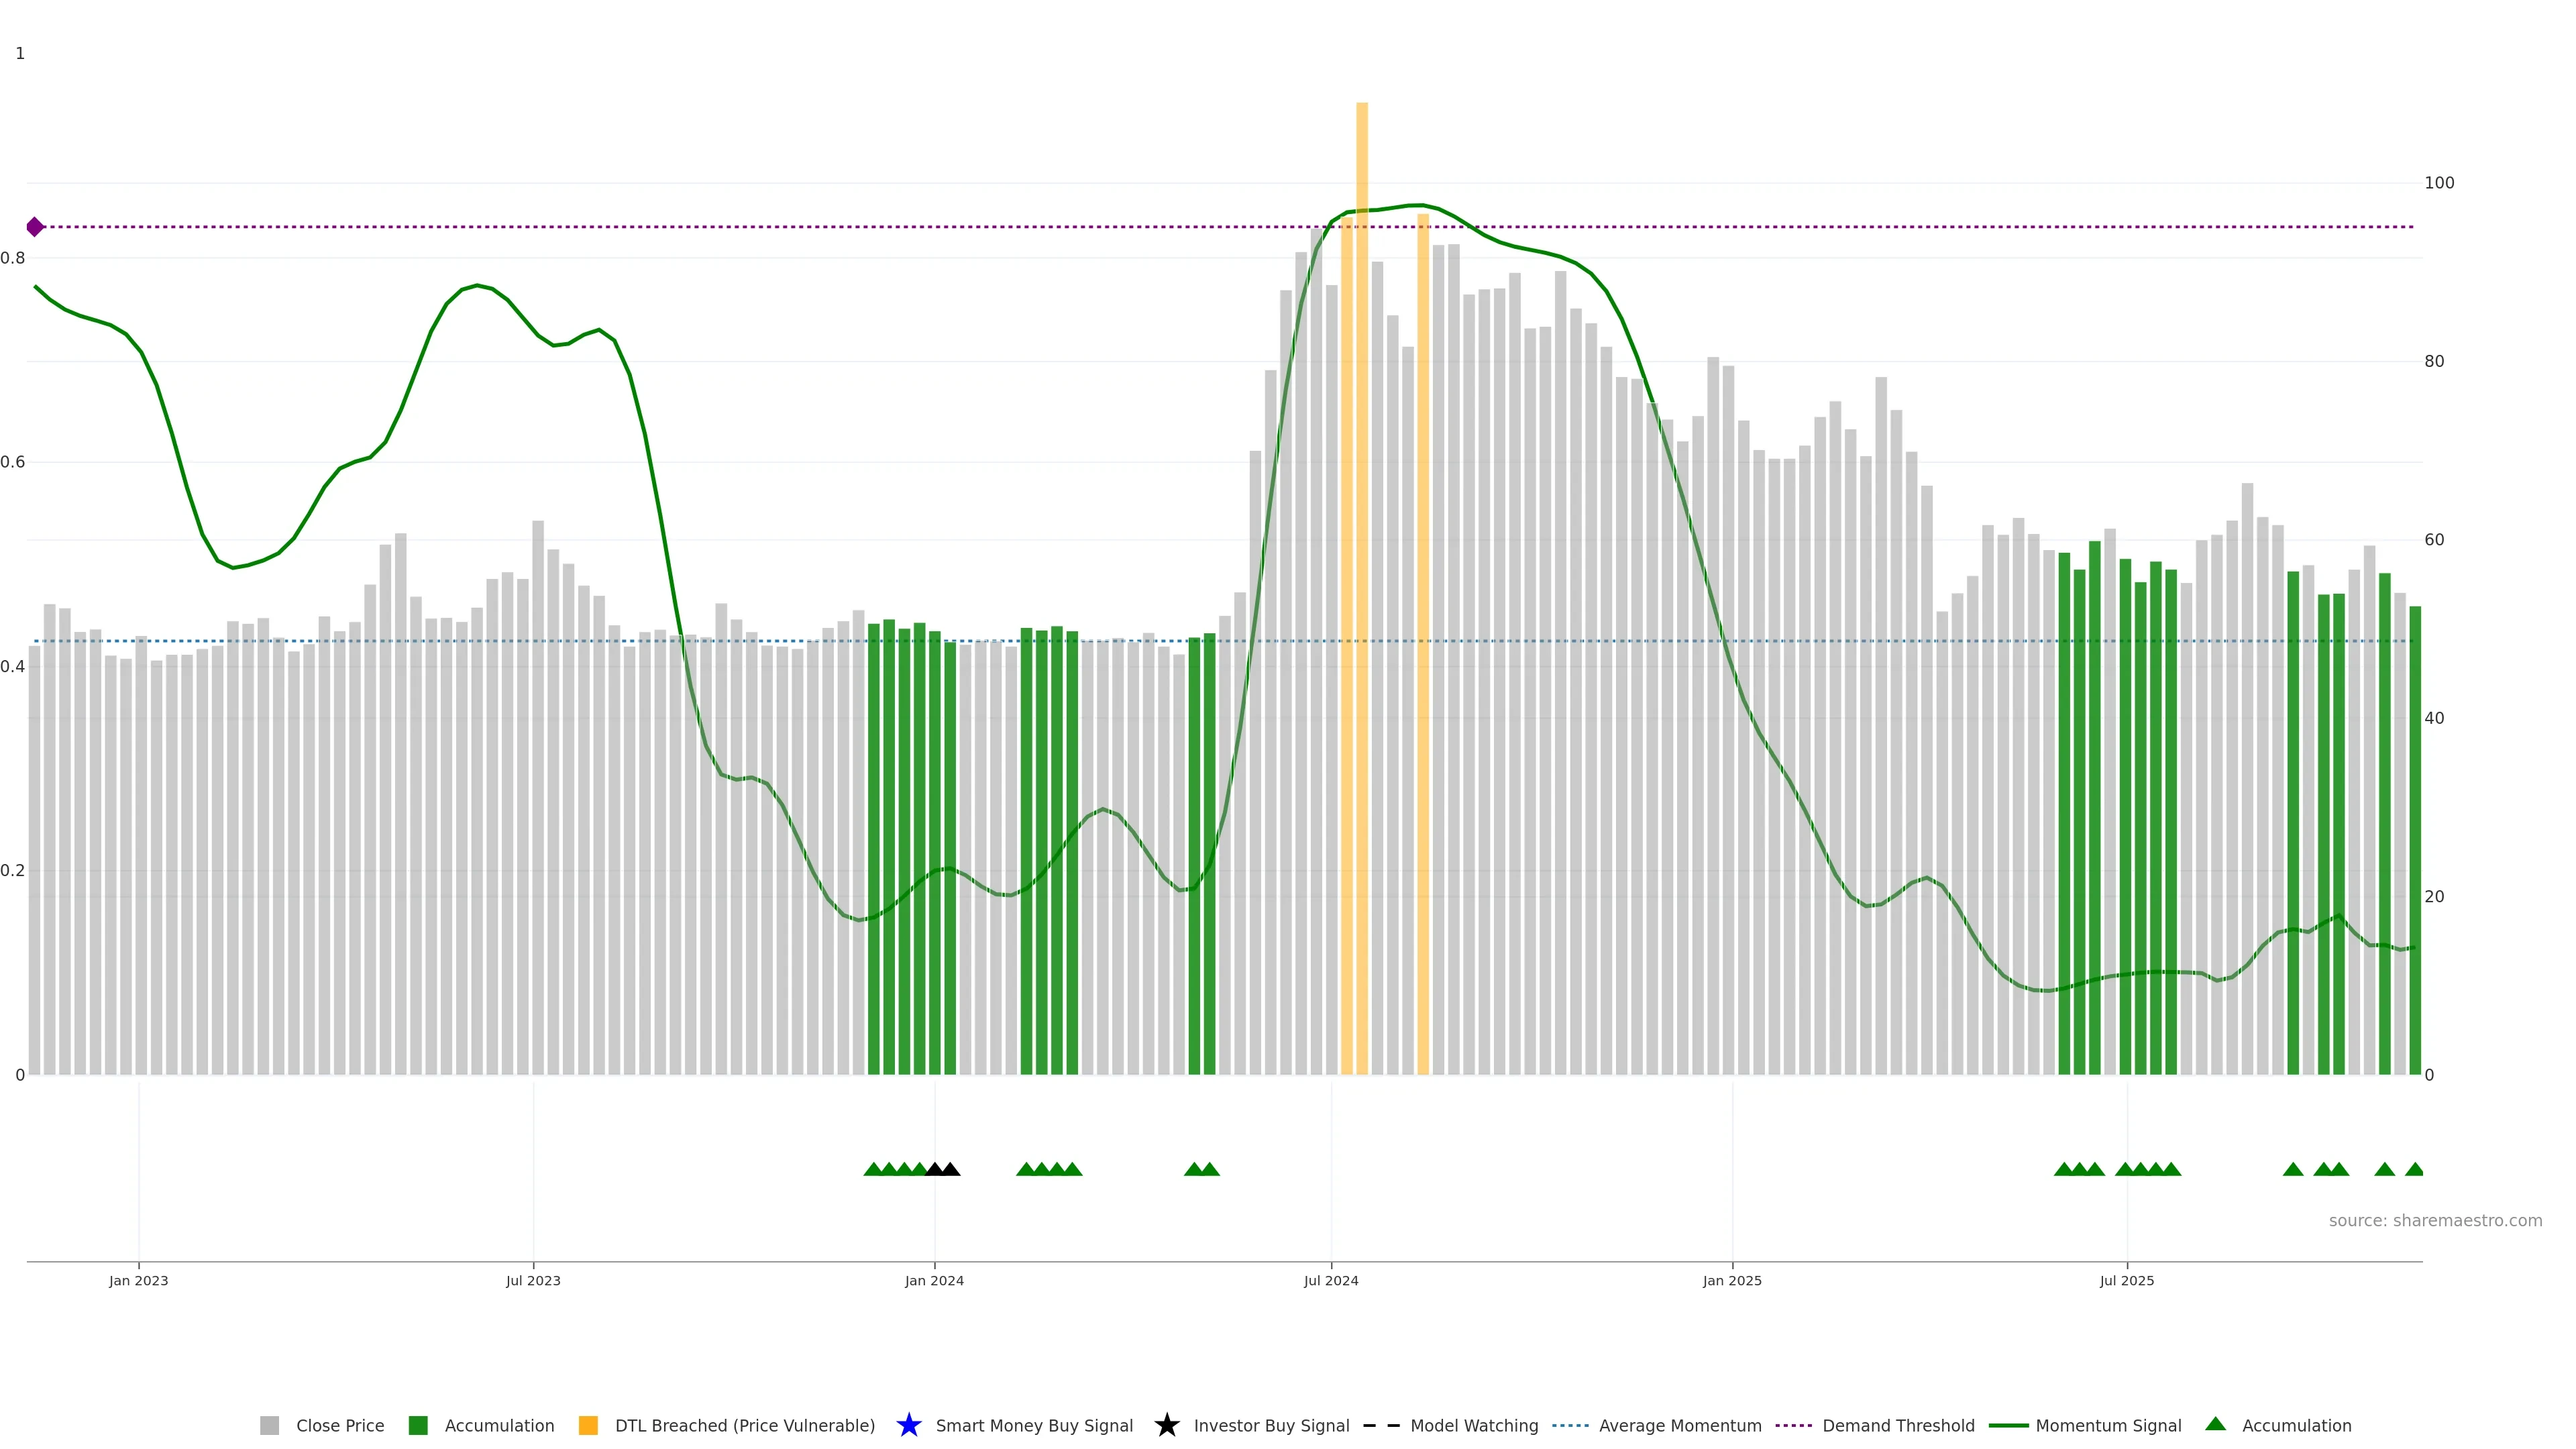Screen dimensions: 2576x1449
Task: Click the Jan 2023 x-axis label
Action: (138, 1280)
